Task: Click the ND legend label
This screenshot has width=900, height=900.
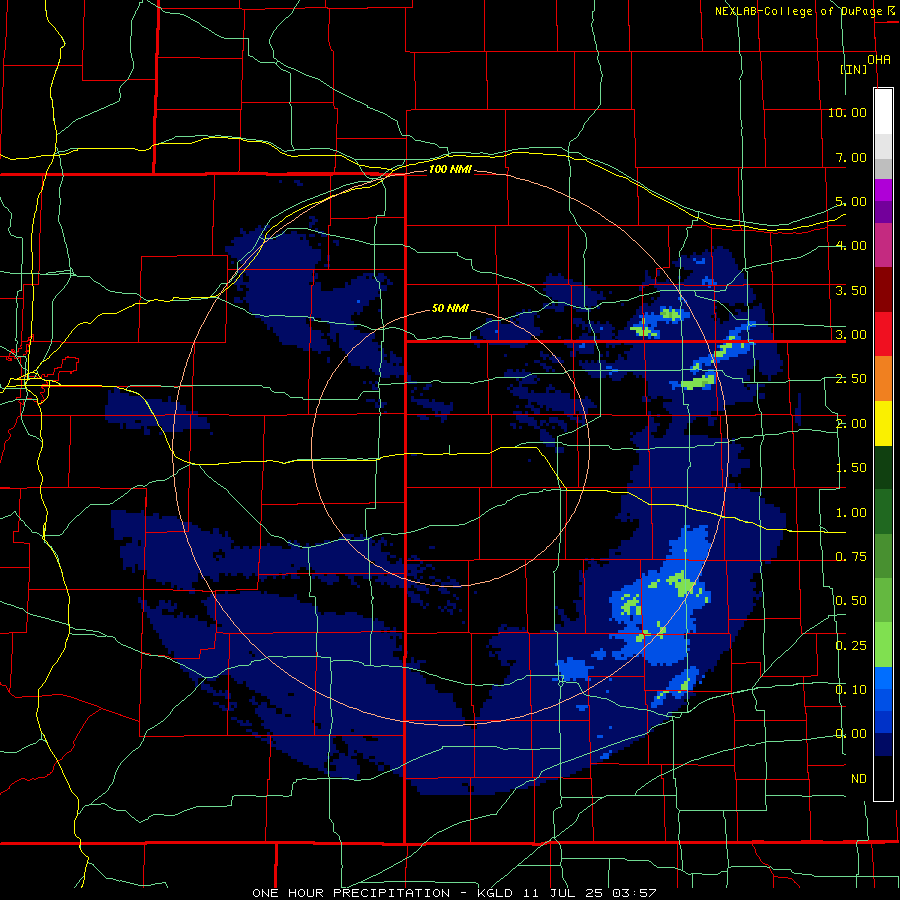Action: pyautogui.click(x=859, y=779)
